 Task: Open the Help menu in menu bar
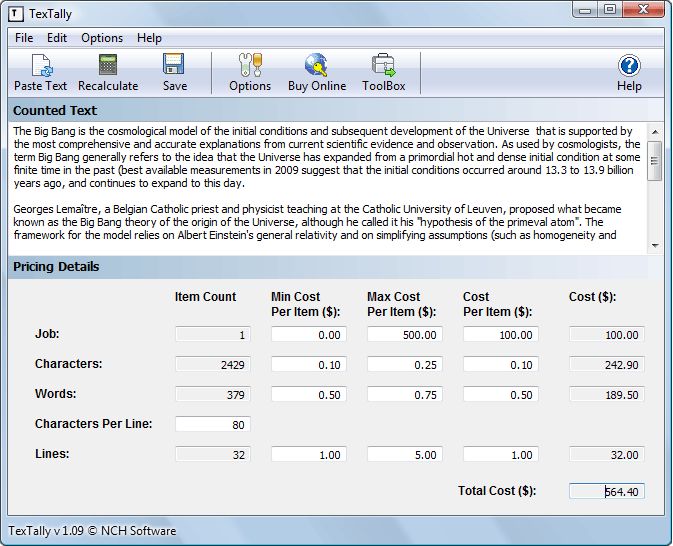pyautogui.click(x=149, y=38)
